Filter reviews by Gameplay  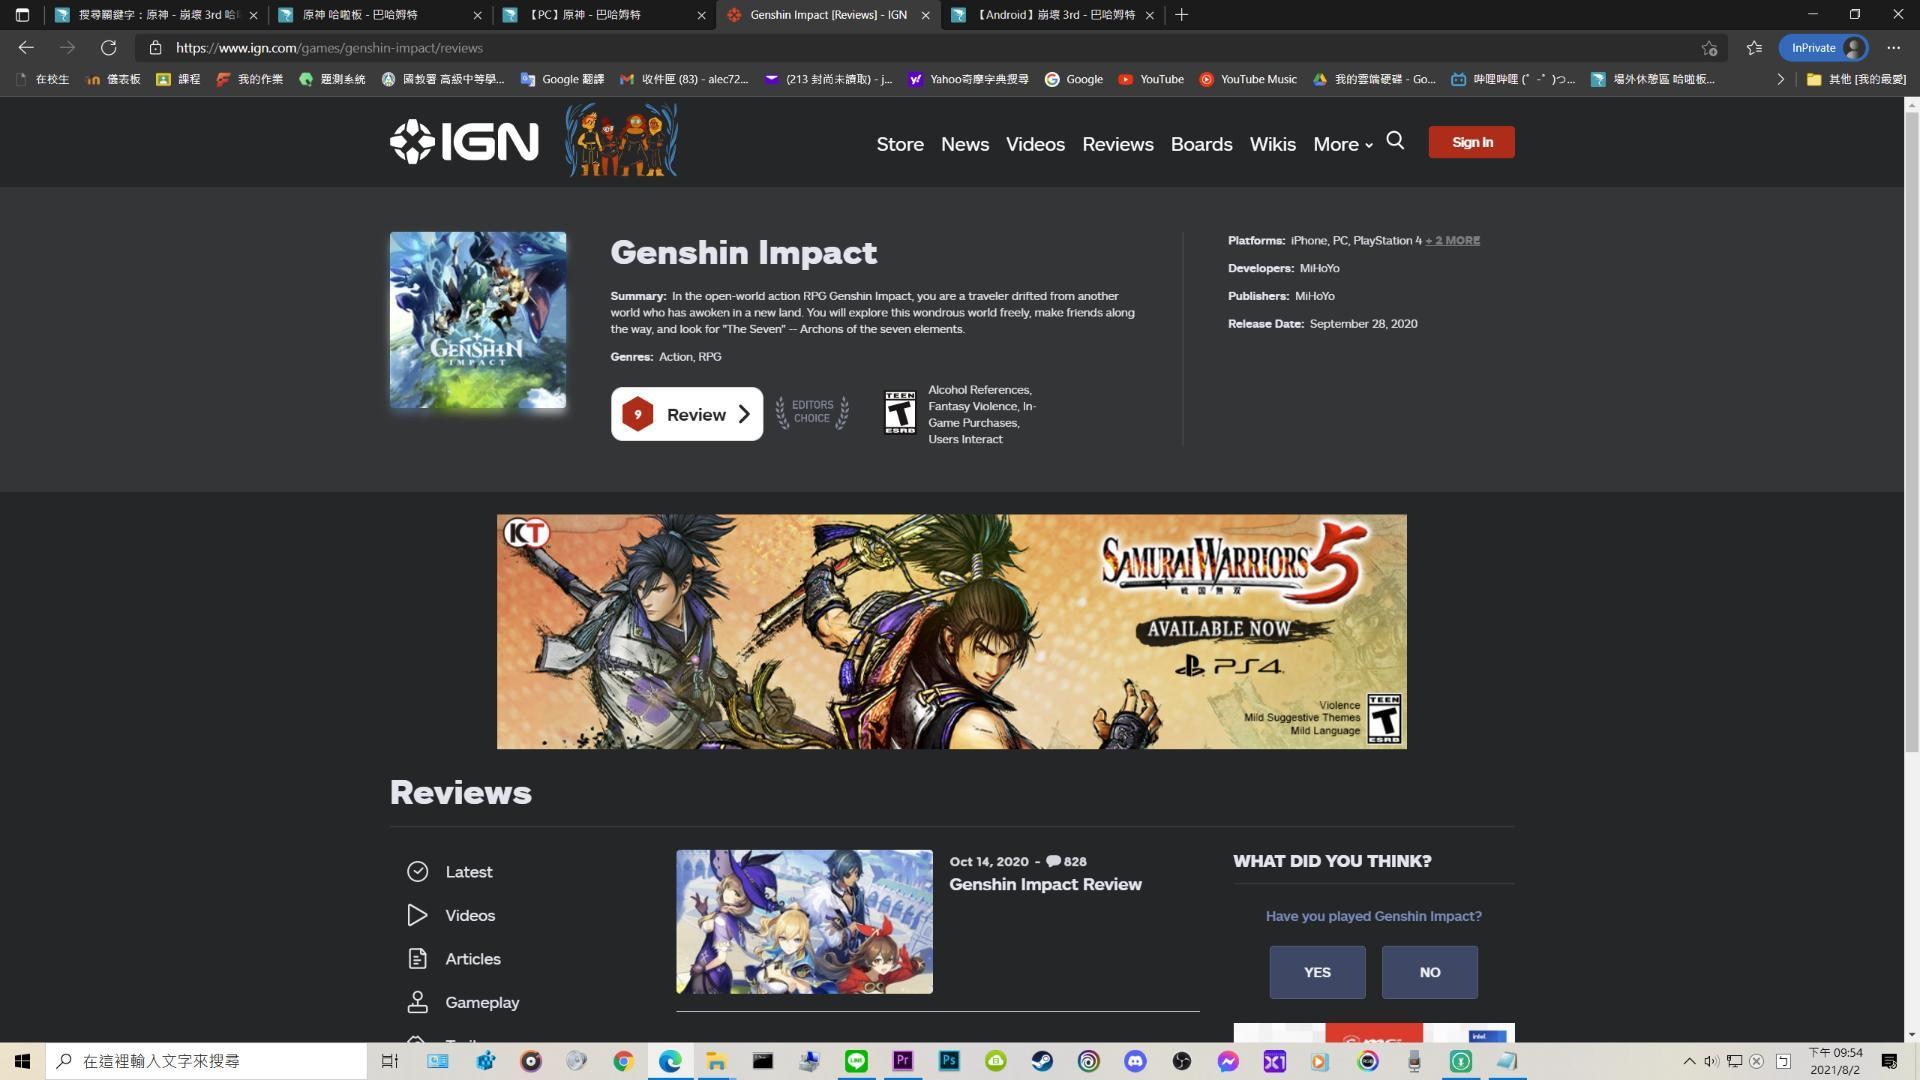click(463, 1002)
